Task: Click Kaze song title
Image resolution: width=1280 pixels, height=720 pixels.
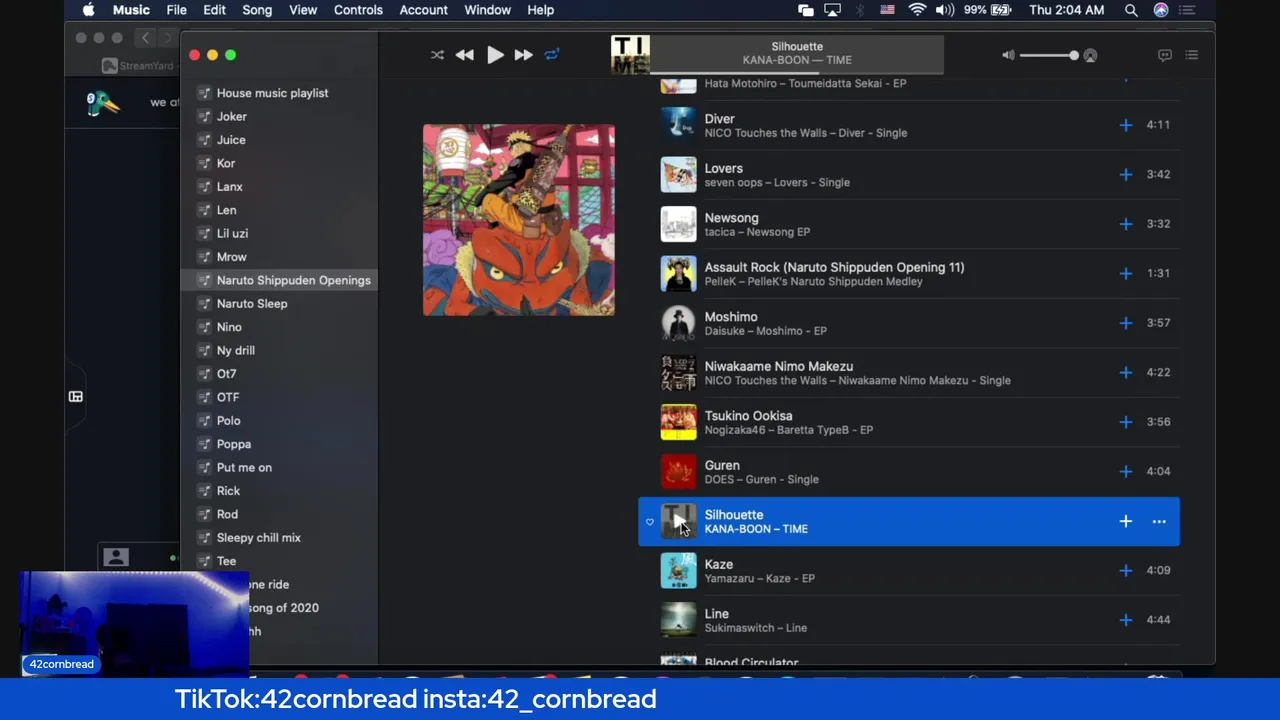Action: point(719,564)
